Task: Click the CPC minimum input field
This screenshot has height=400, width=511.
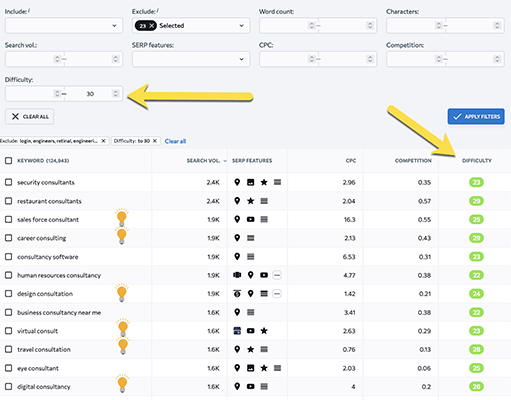Action: pos(284,59)
